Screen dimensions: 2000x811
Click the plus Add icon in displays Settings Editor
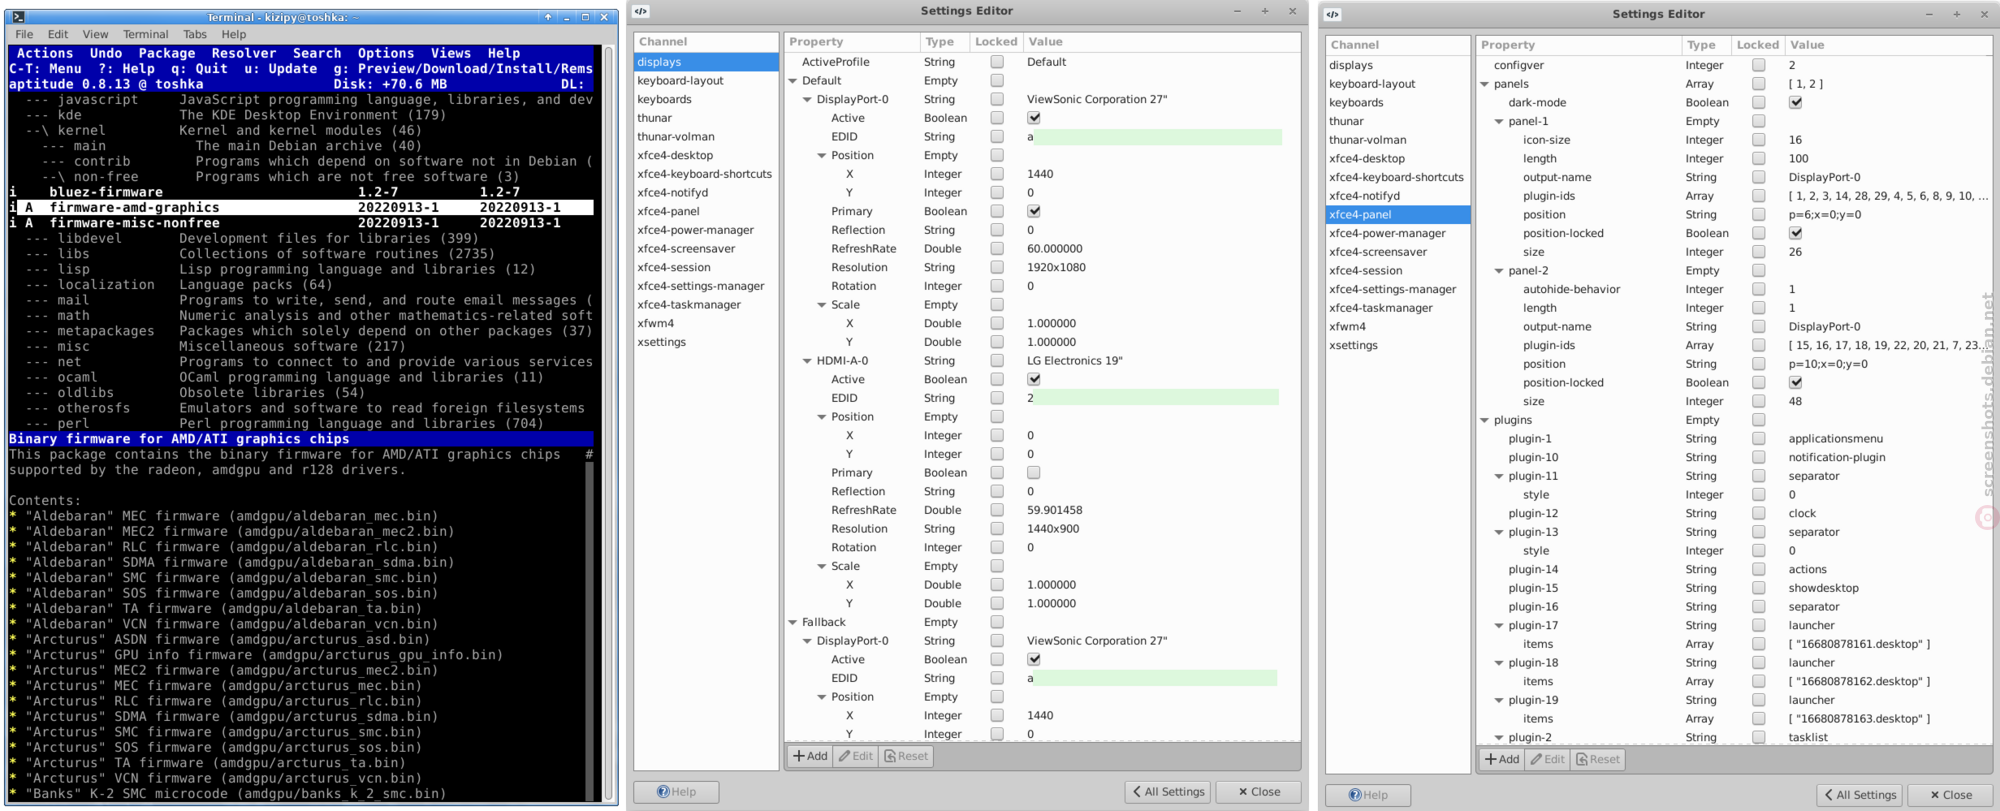point(799,756)
